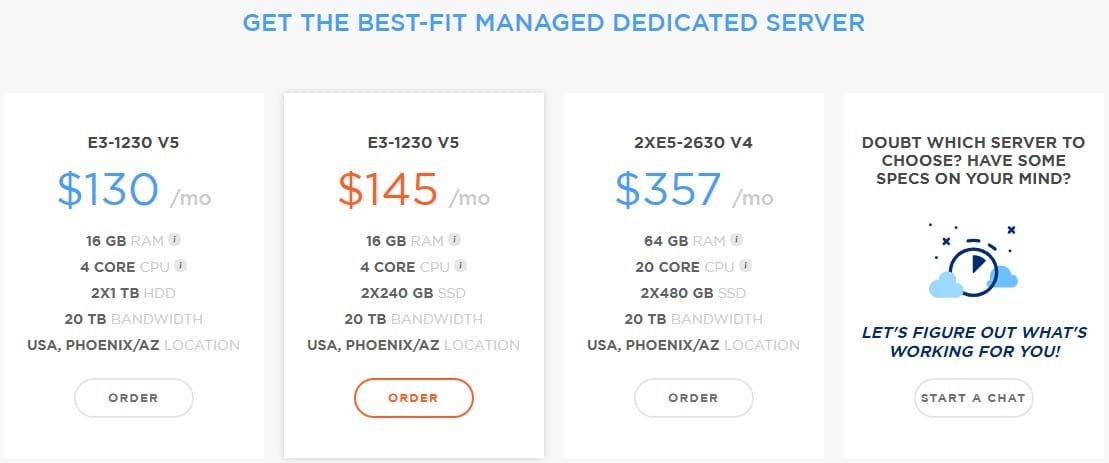Show RAM info tooltip on $357 plan
Viewport: 1109px width, 463px height.
[x=736, y=240]
